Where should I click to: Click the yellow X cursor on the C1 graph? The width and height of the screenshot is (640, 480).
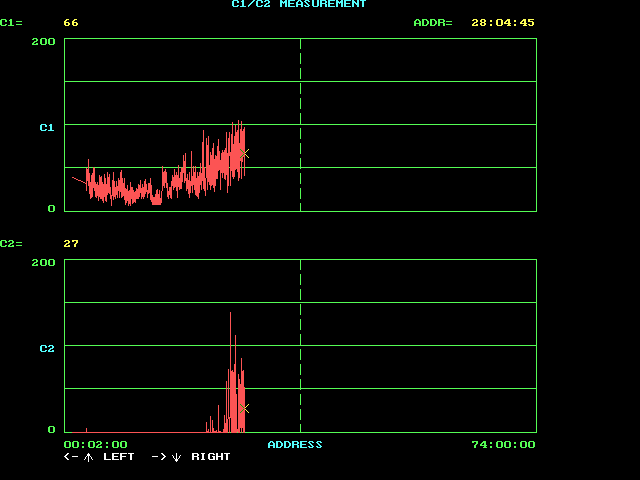pos(245,154)
